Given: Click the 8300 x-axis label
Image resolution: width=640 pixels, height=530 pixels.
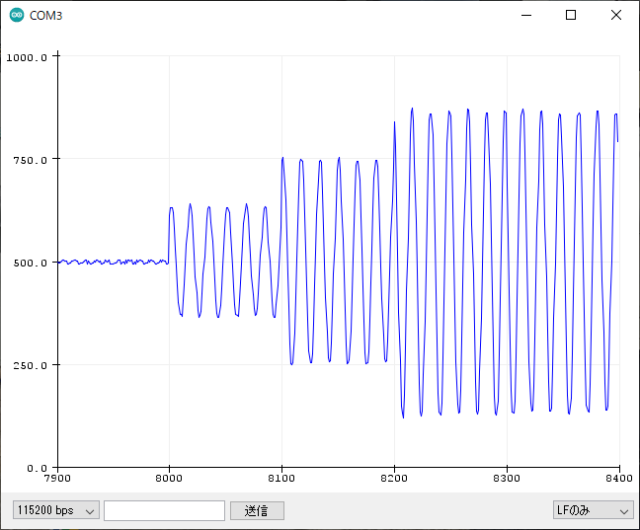Looking at the screenshot, I should point(507,478).
